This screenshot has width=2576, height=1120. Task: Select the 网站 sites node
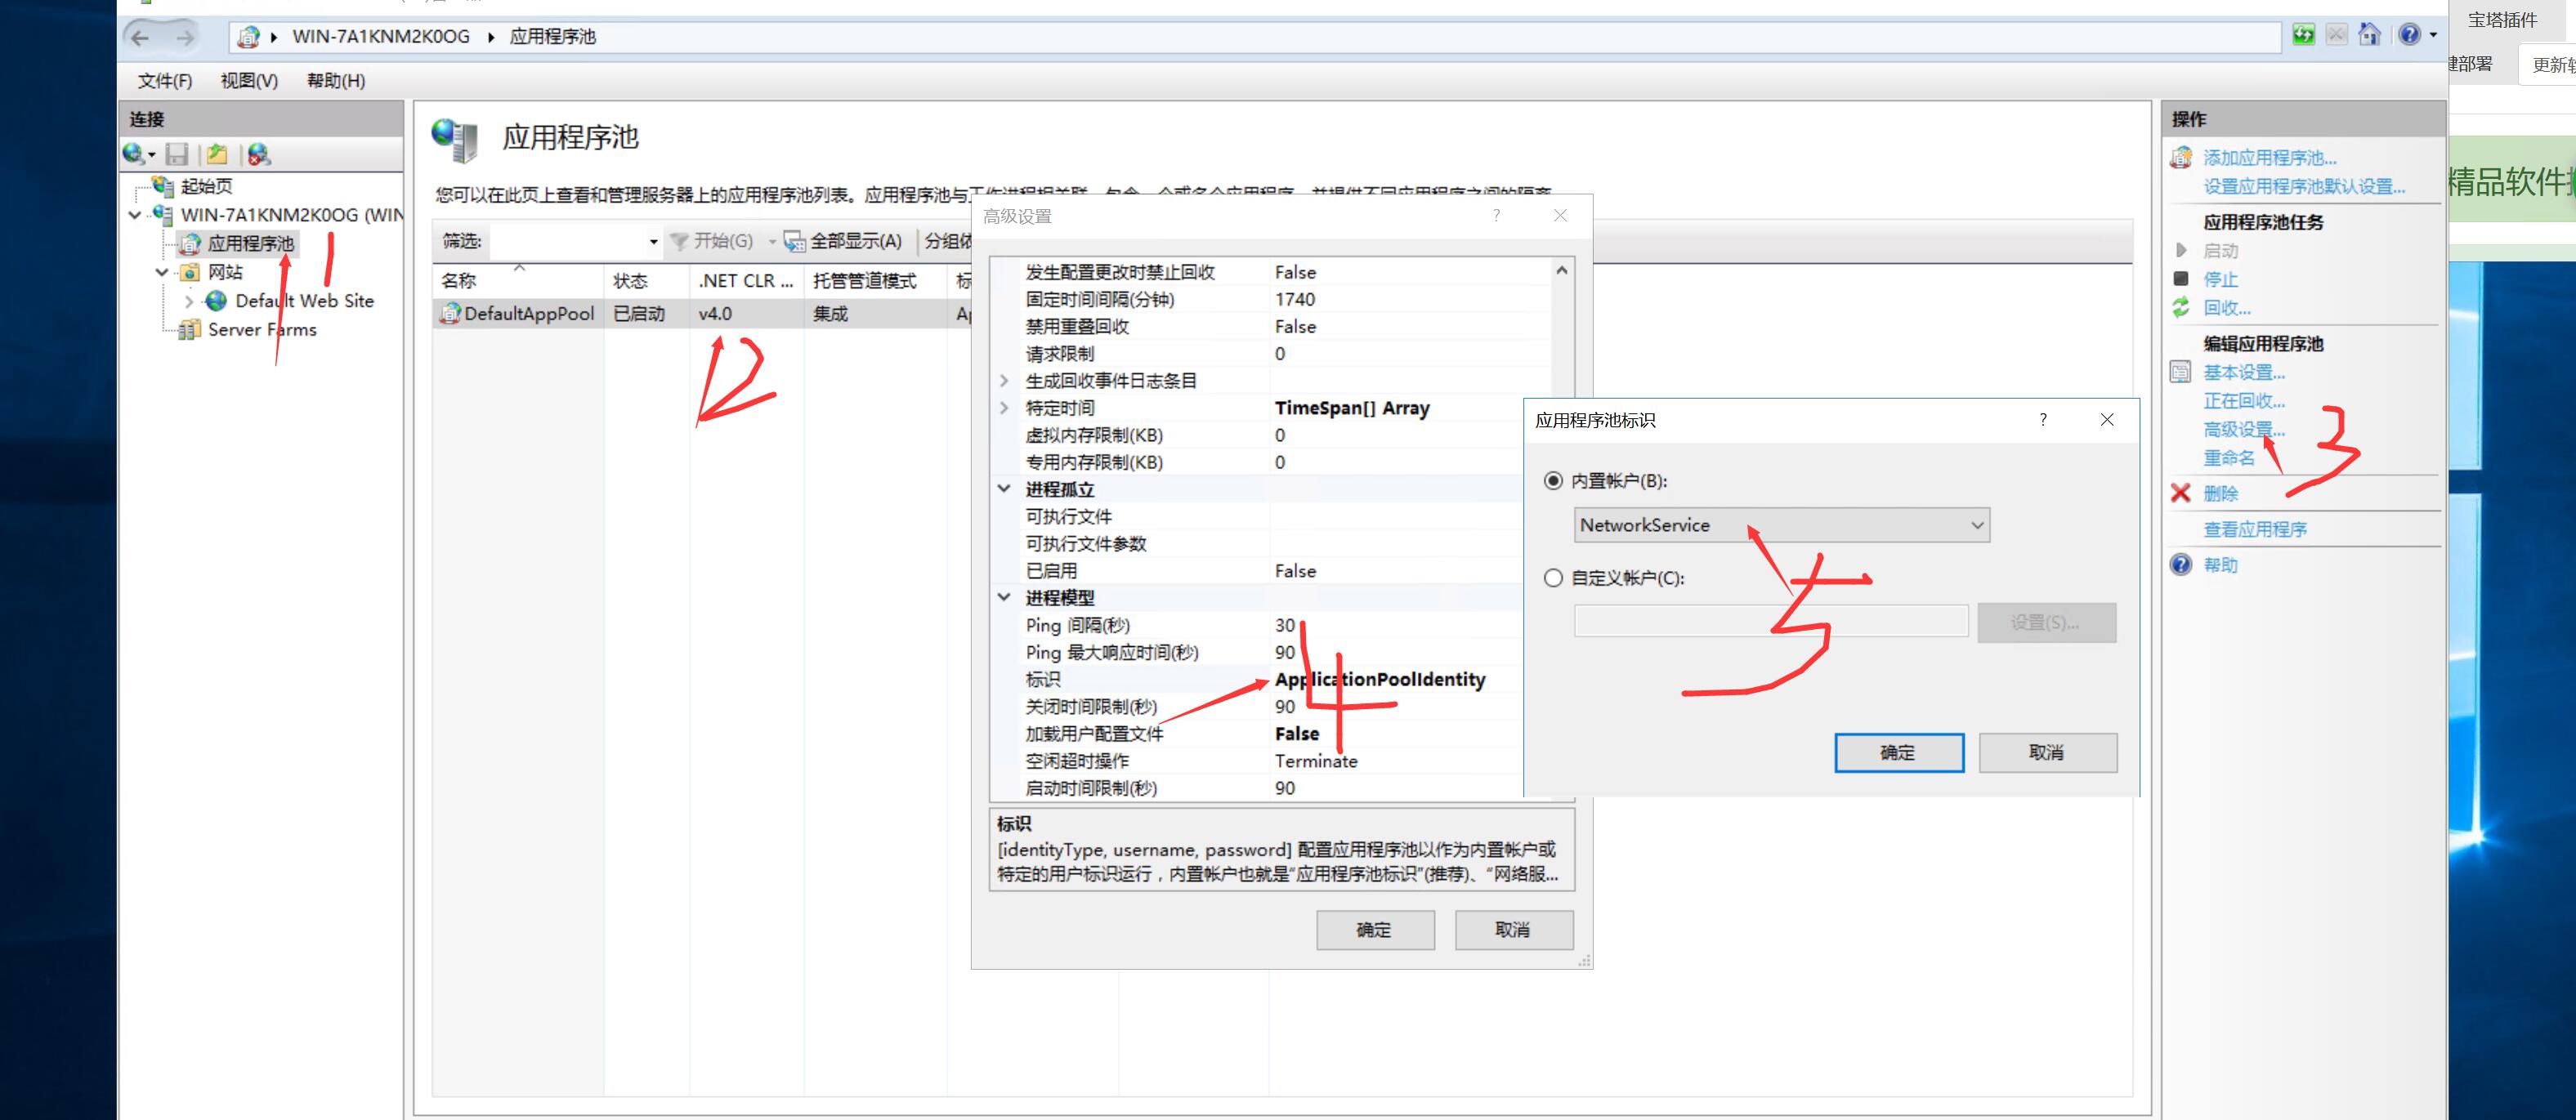225,272
